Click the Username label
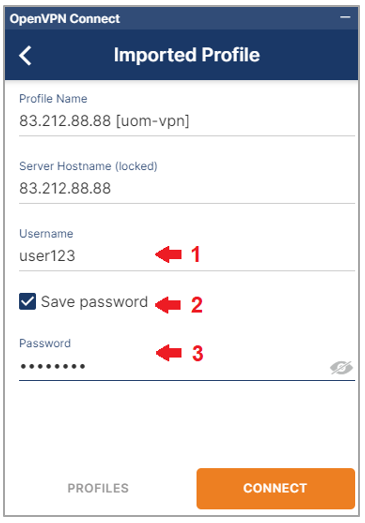365x523 pixels. pos(46,233)
